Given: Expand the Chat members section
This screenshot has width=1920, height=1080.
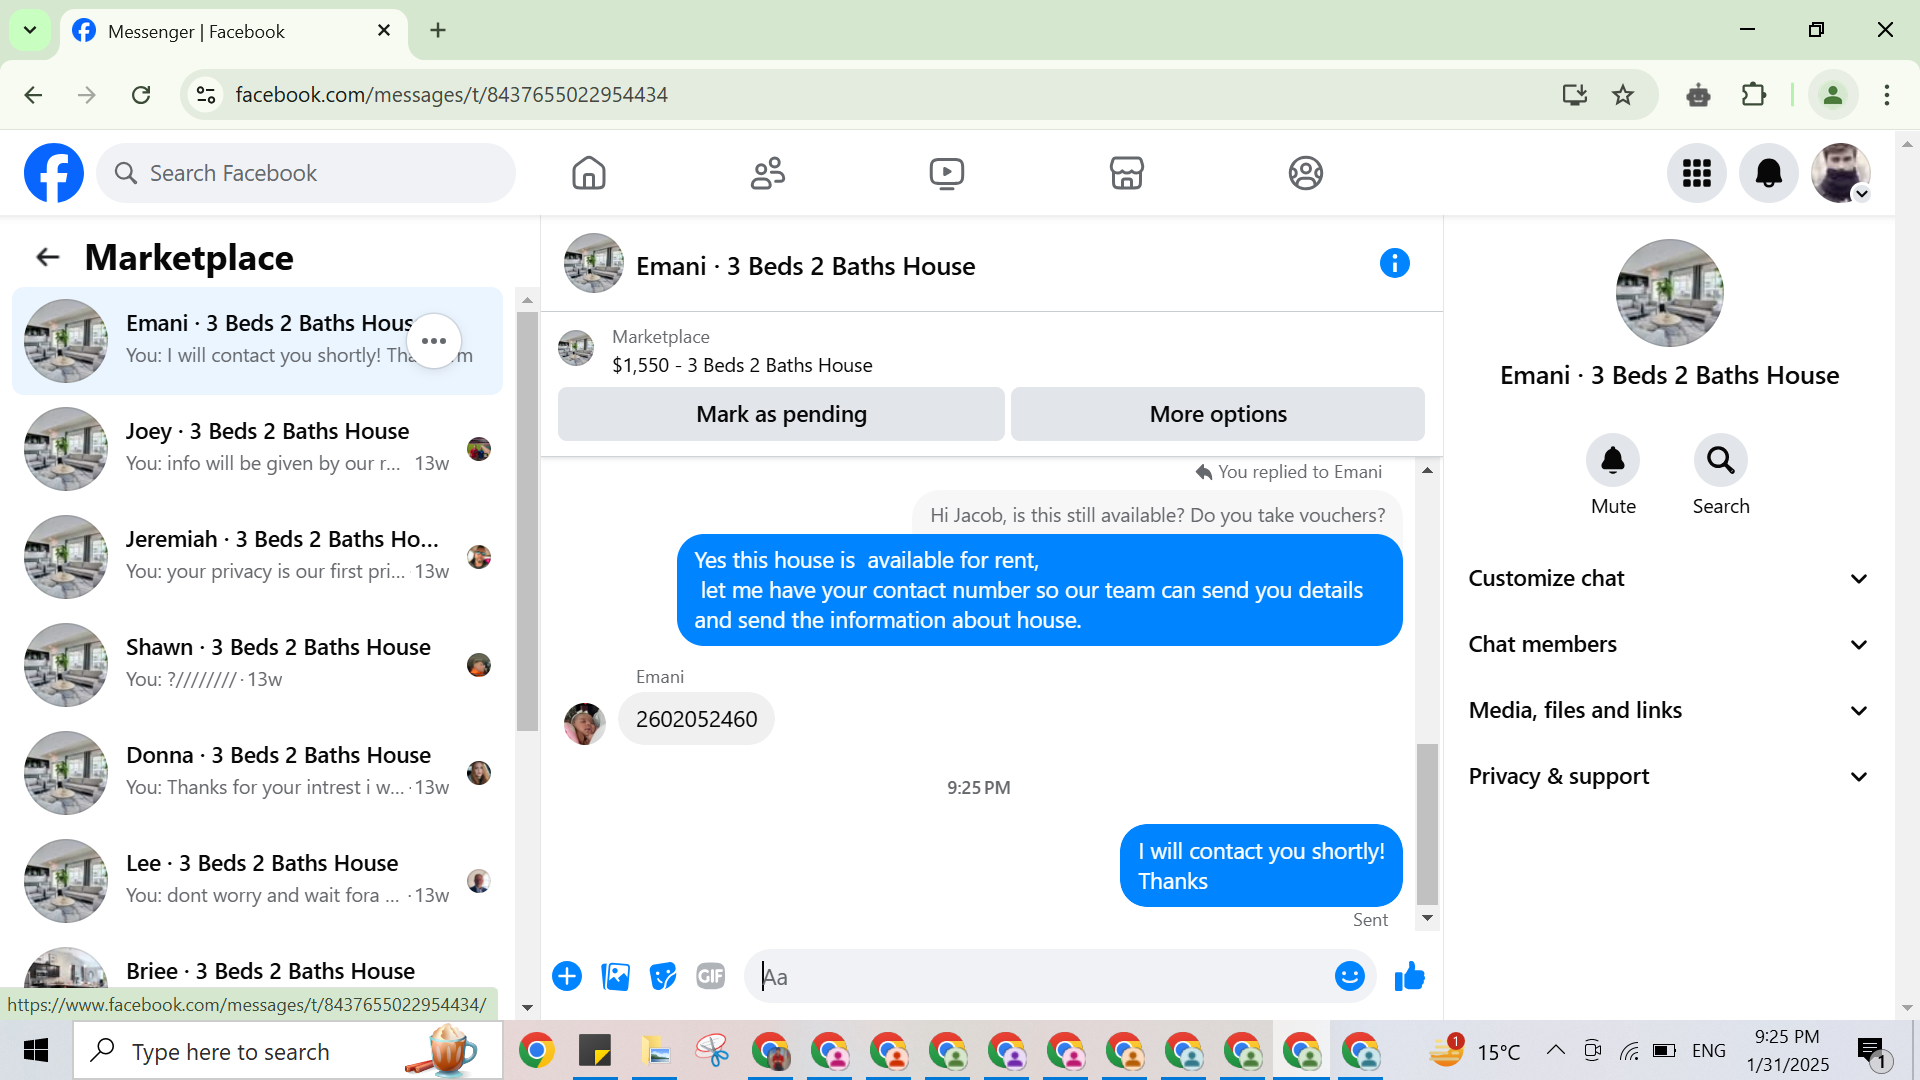Looking at the screenshot, I should (1669, 644).
